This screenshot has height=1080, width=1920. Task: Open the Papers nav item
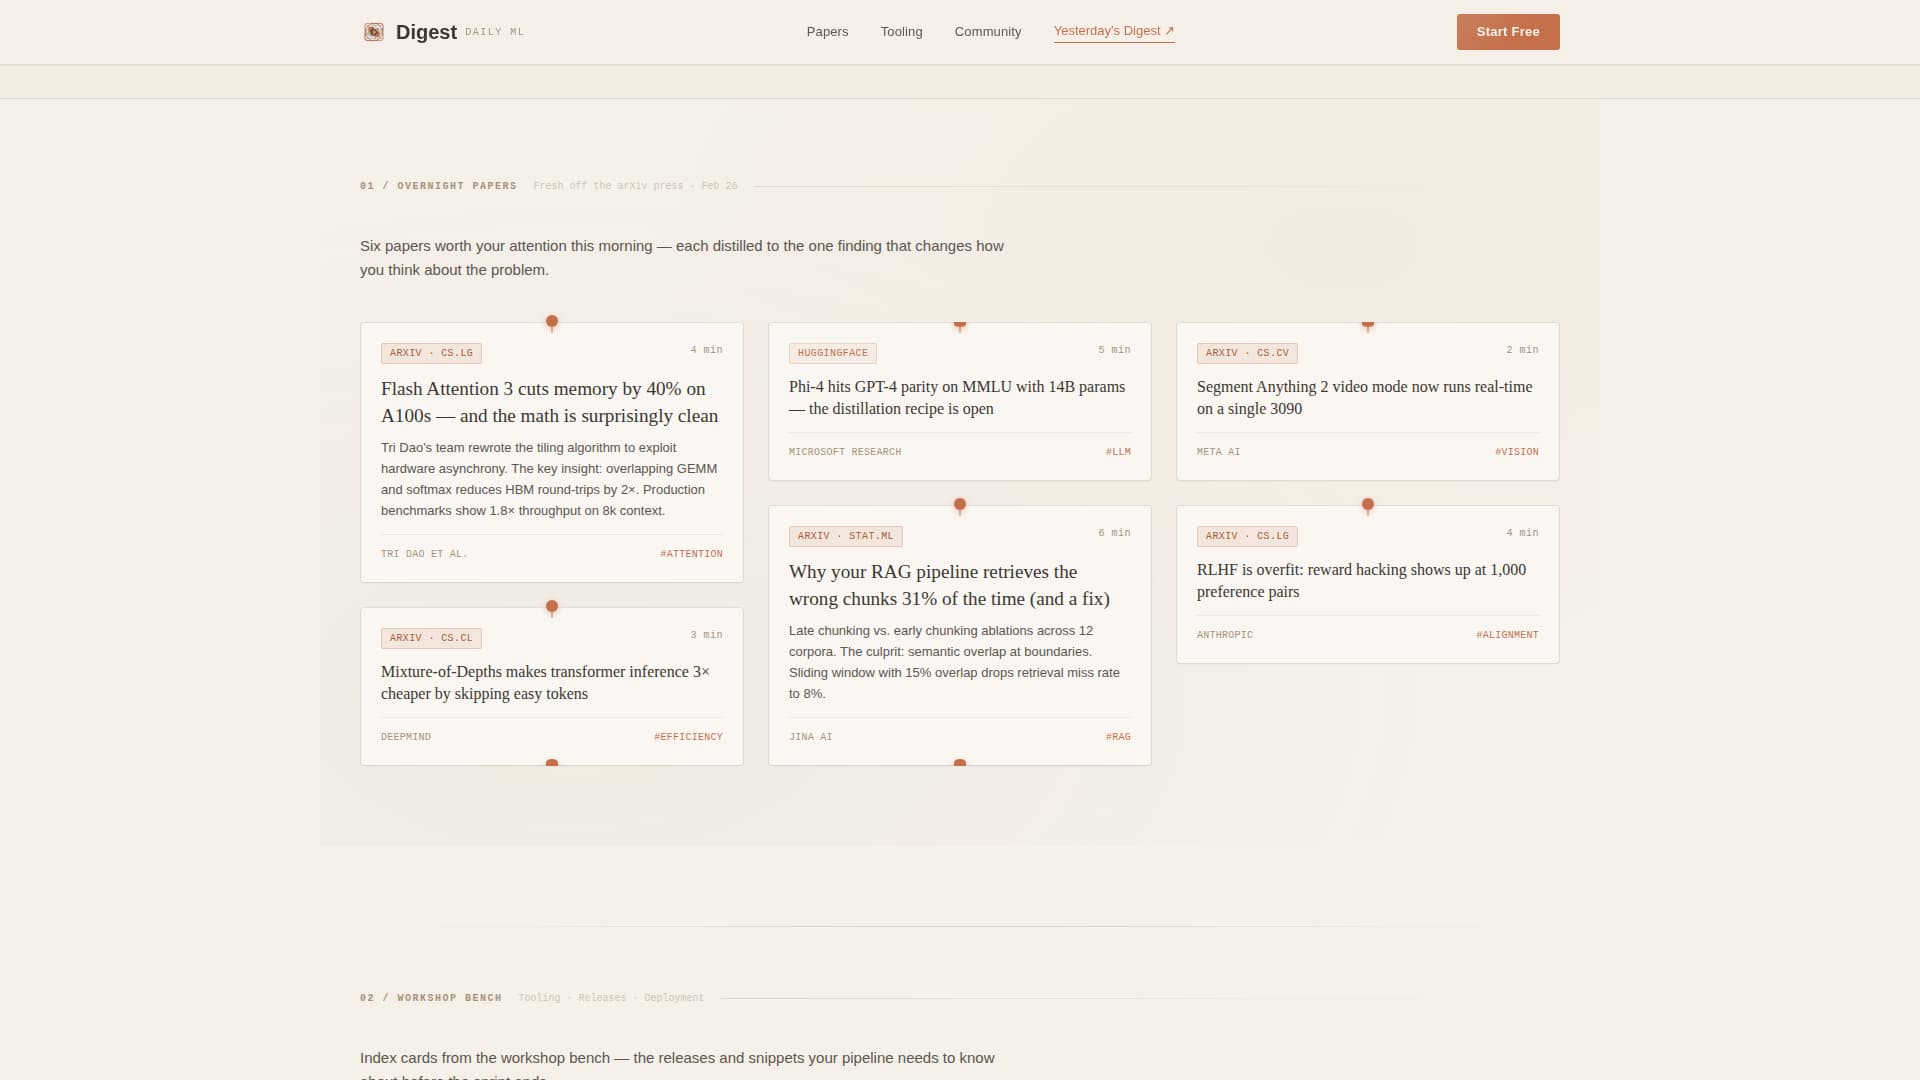tap(827, 32)
